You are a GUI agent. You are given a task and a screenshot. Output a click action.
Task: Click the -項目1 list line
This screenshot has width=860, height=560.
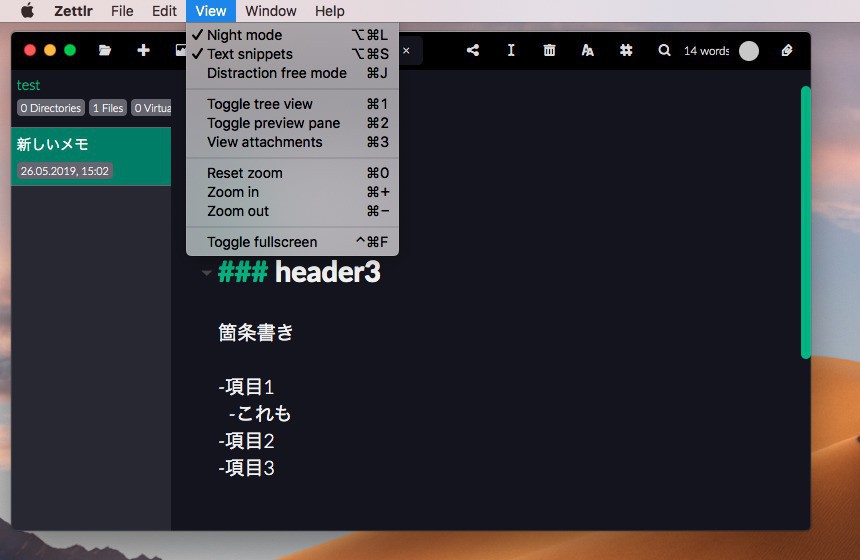point(246,387)
